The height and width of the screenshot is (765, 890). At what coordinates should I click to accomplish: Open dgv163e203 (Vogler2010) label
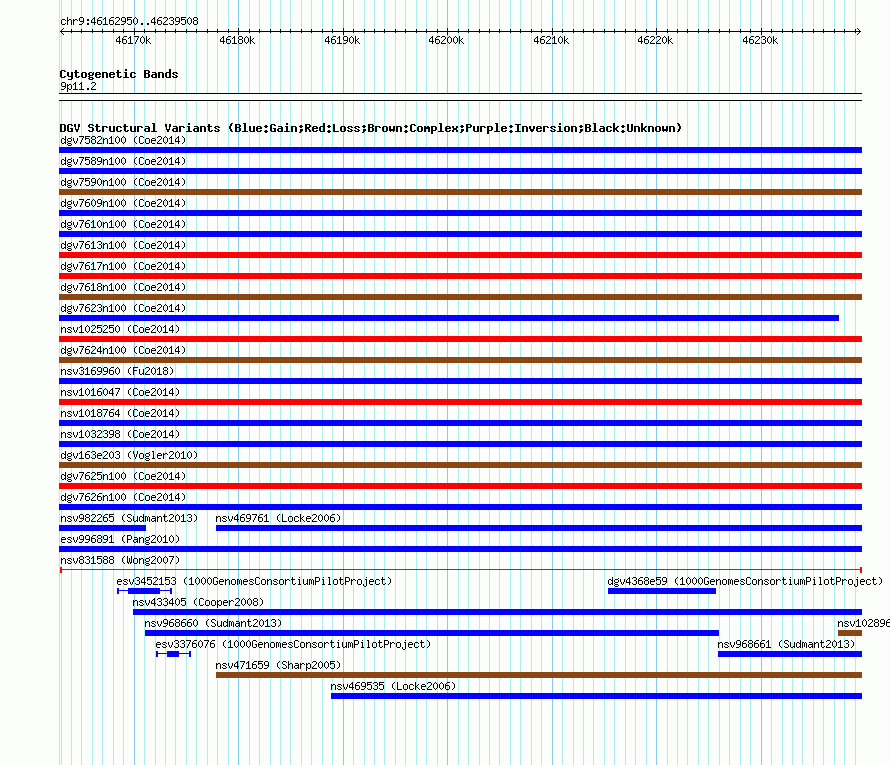coord(129,455)
